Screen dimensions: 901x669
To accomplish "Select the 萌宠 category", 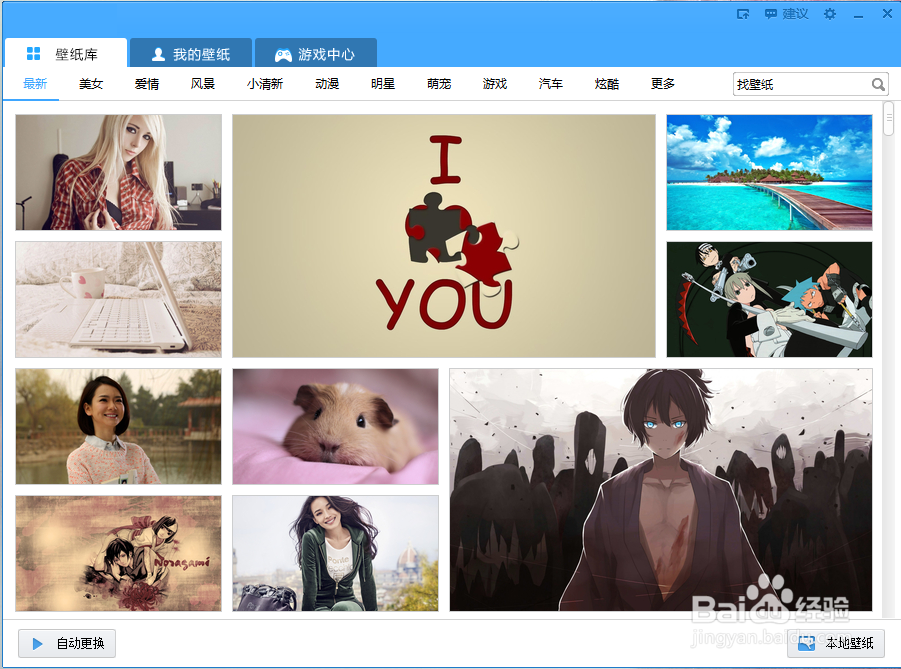I will [x=439, y=84].
